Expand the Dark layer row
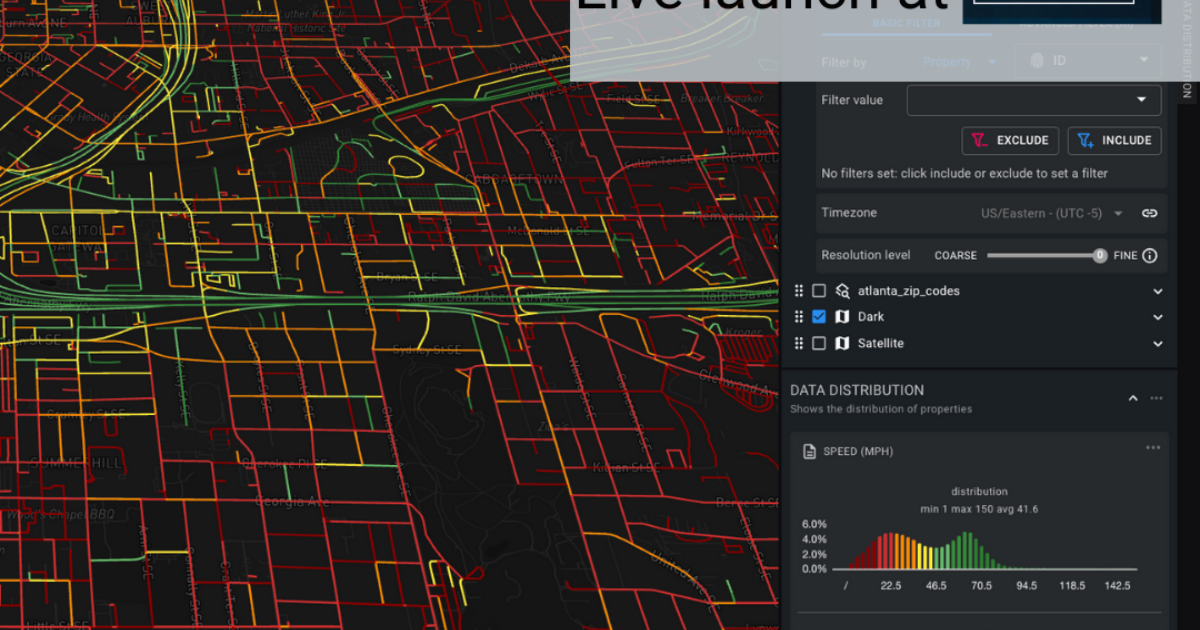This screenshot has width=1200, height=630. point(1158,316)
